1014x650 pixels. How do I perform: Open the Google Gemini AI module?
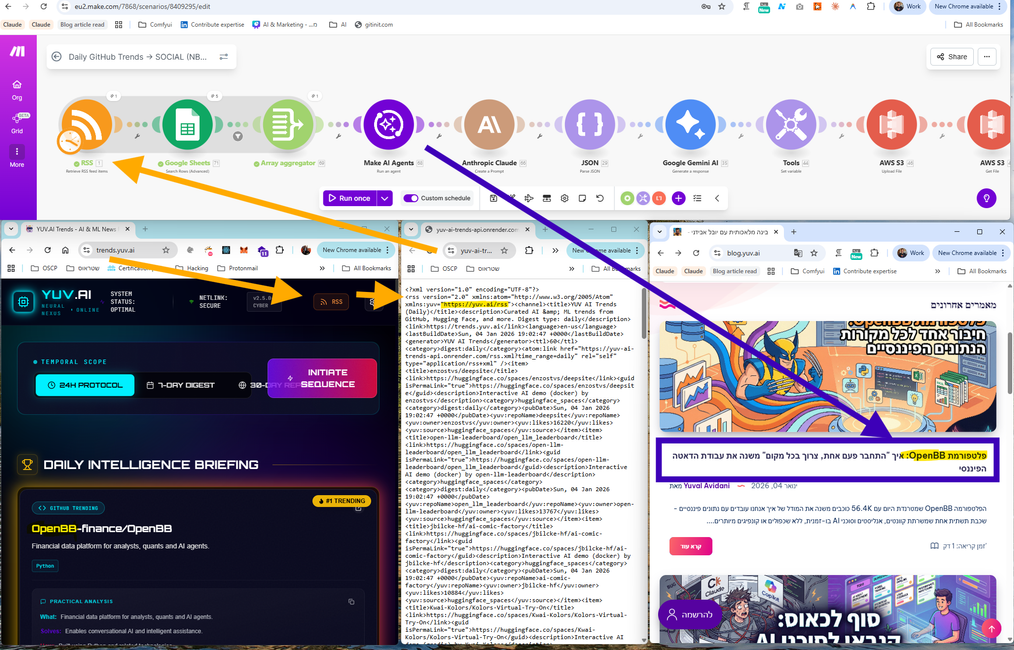690,124
